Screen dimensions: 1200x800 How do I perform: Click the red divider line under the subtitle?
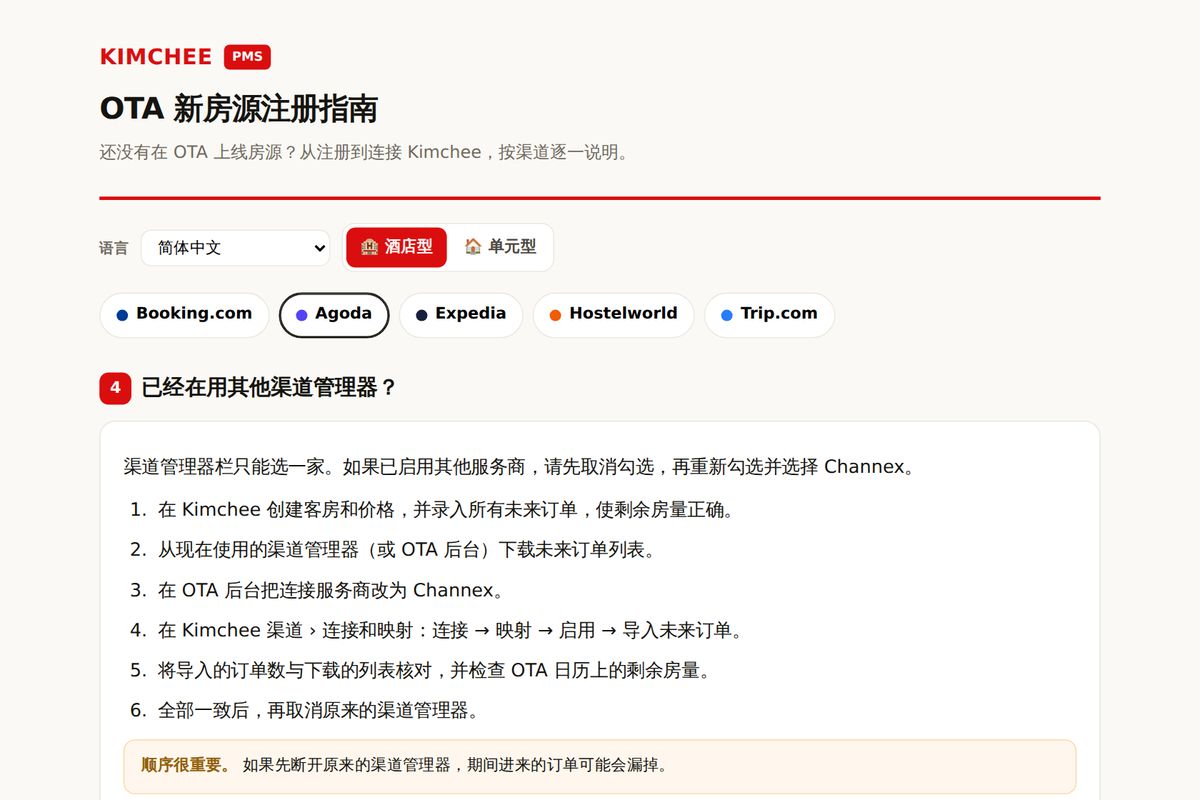pyautogui.click(x=600, y=198)
